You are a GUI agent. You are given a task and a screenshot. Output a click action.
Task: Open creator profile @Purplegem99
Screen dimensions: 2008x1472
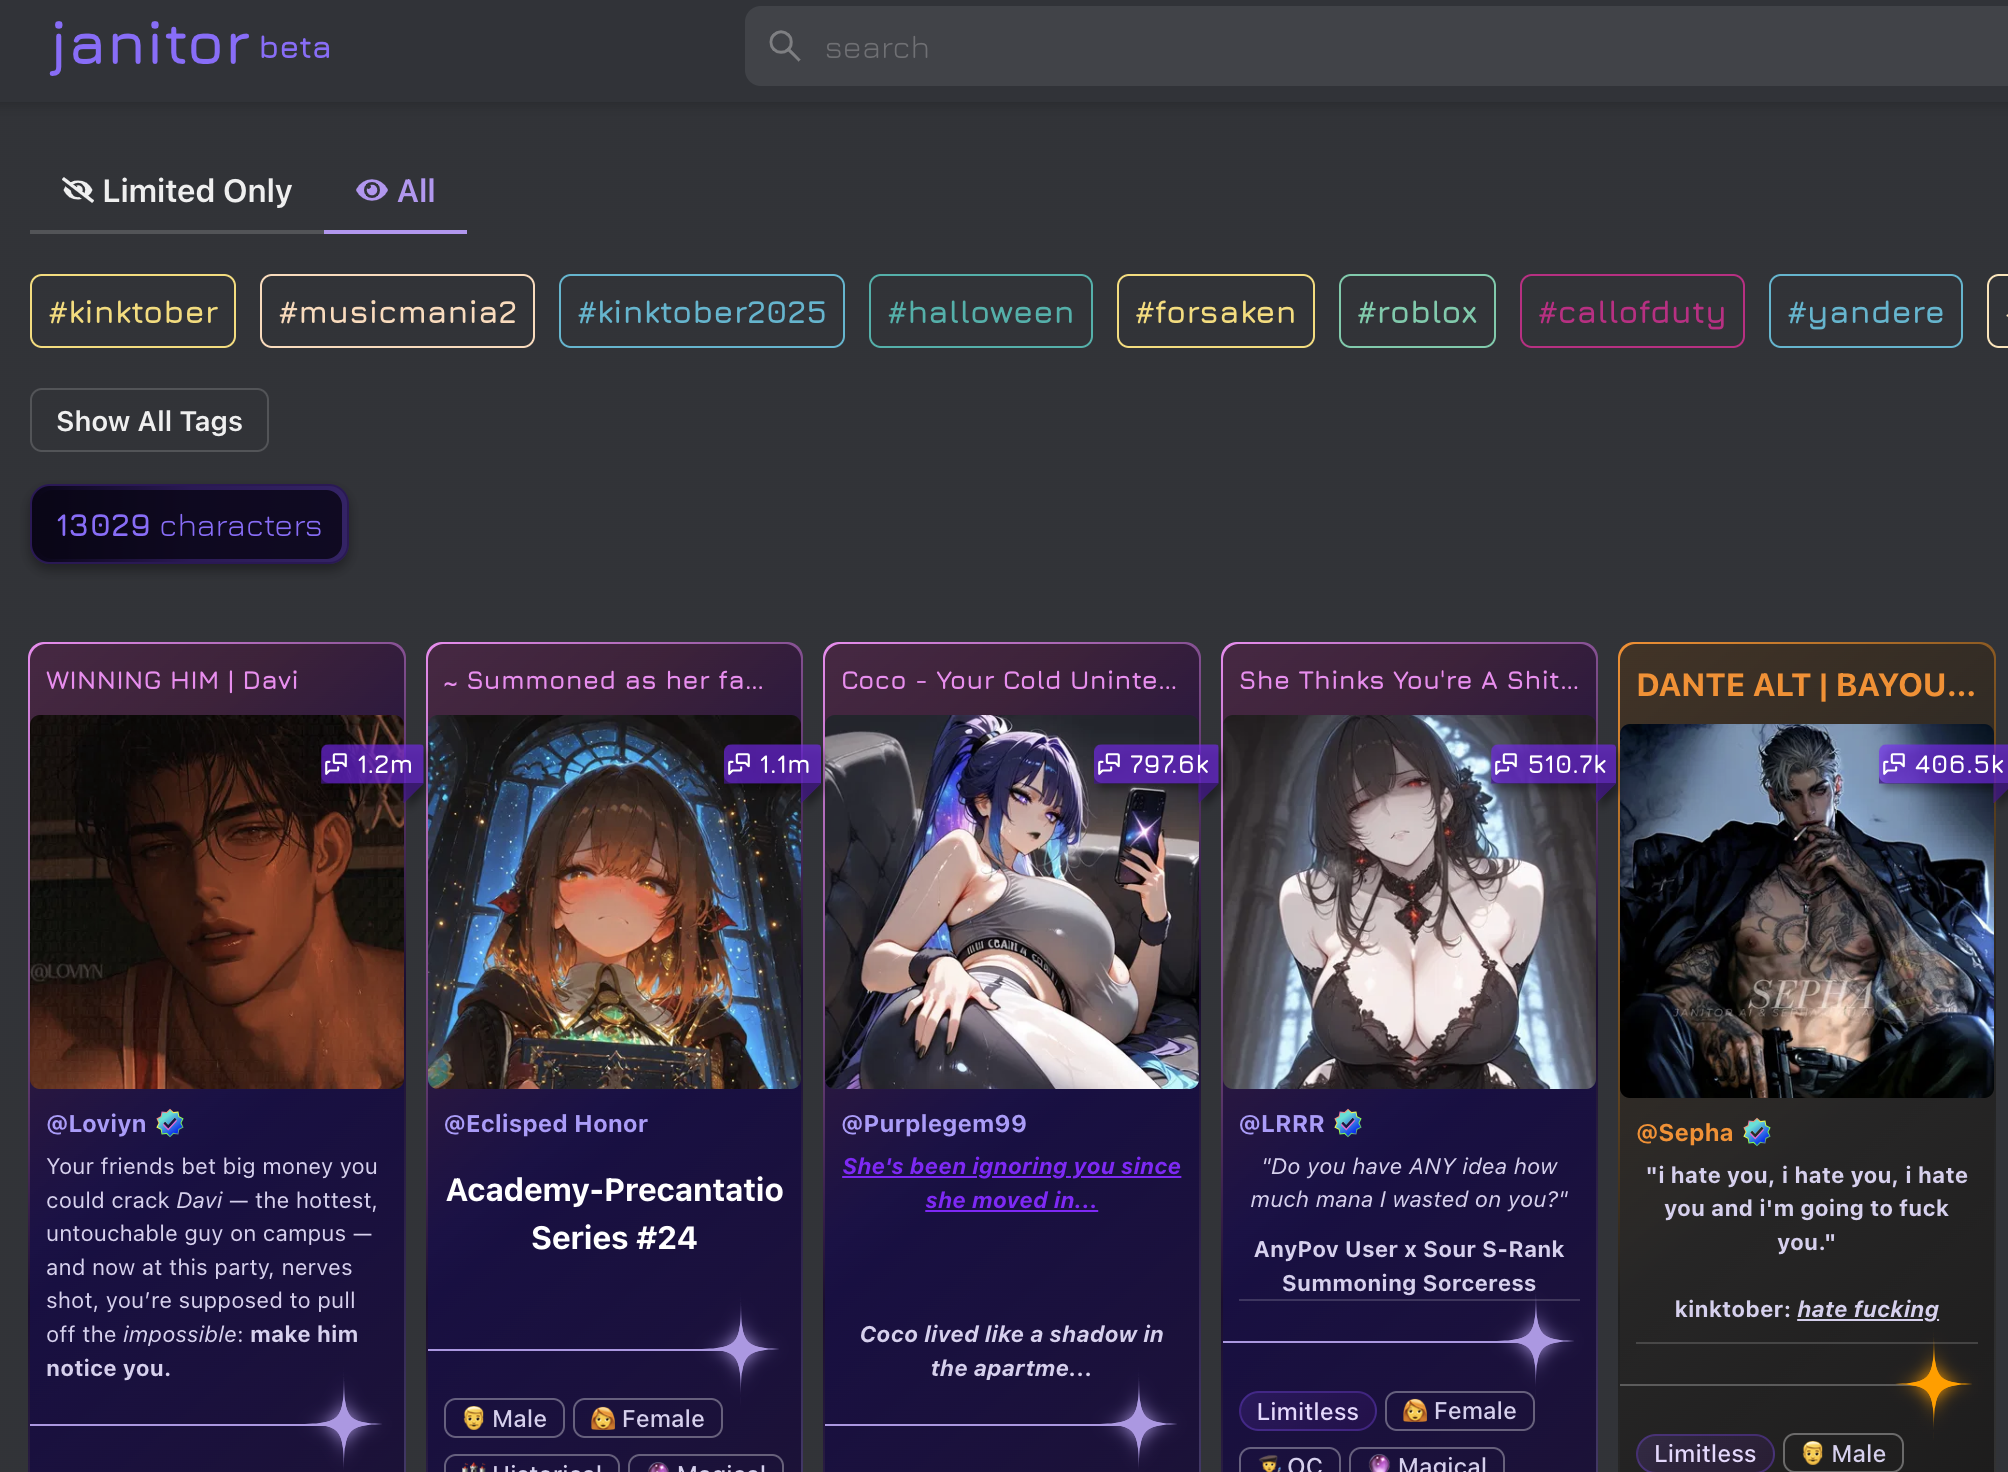coord(933,1123)
